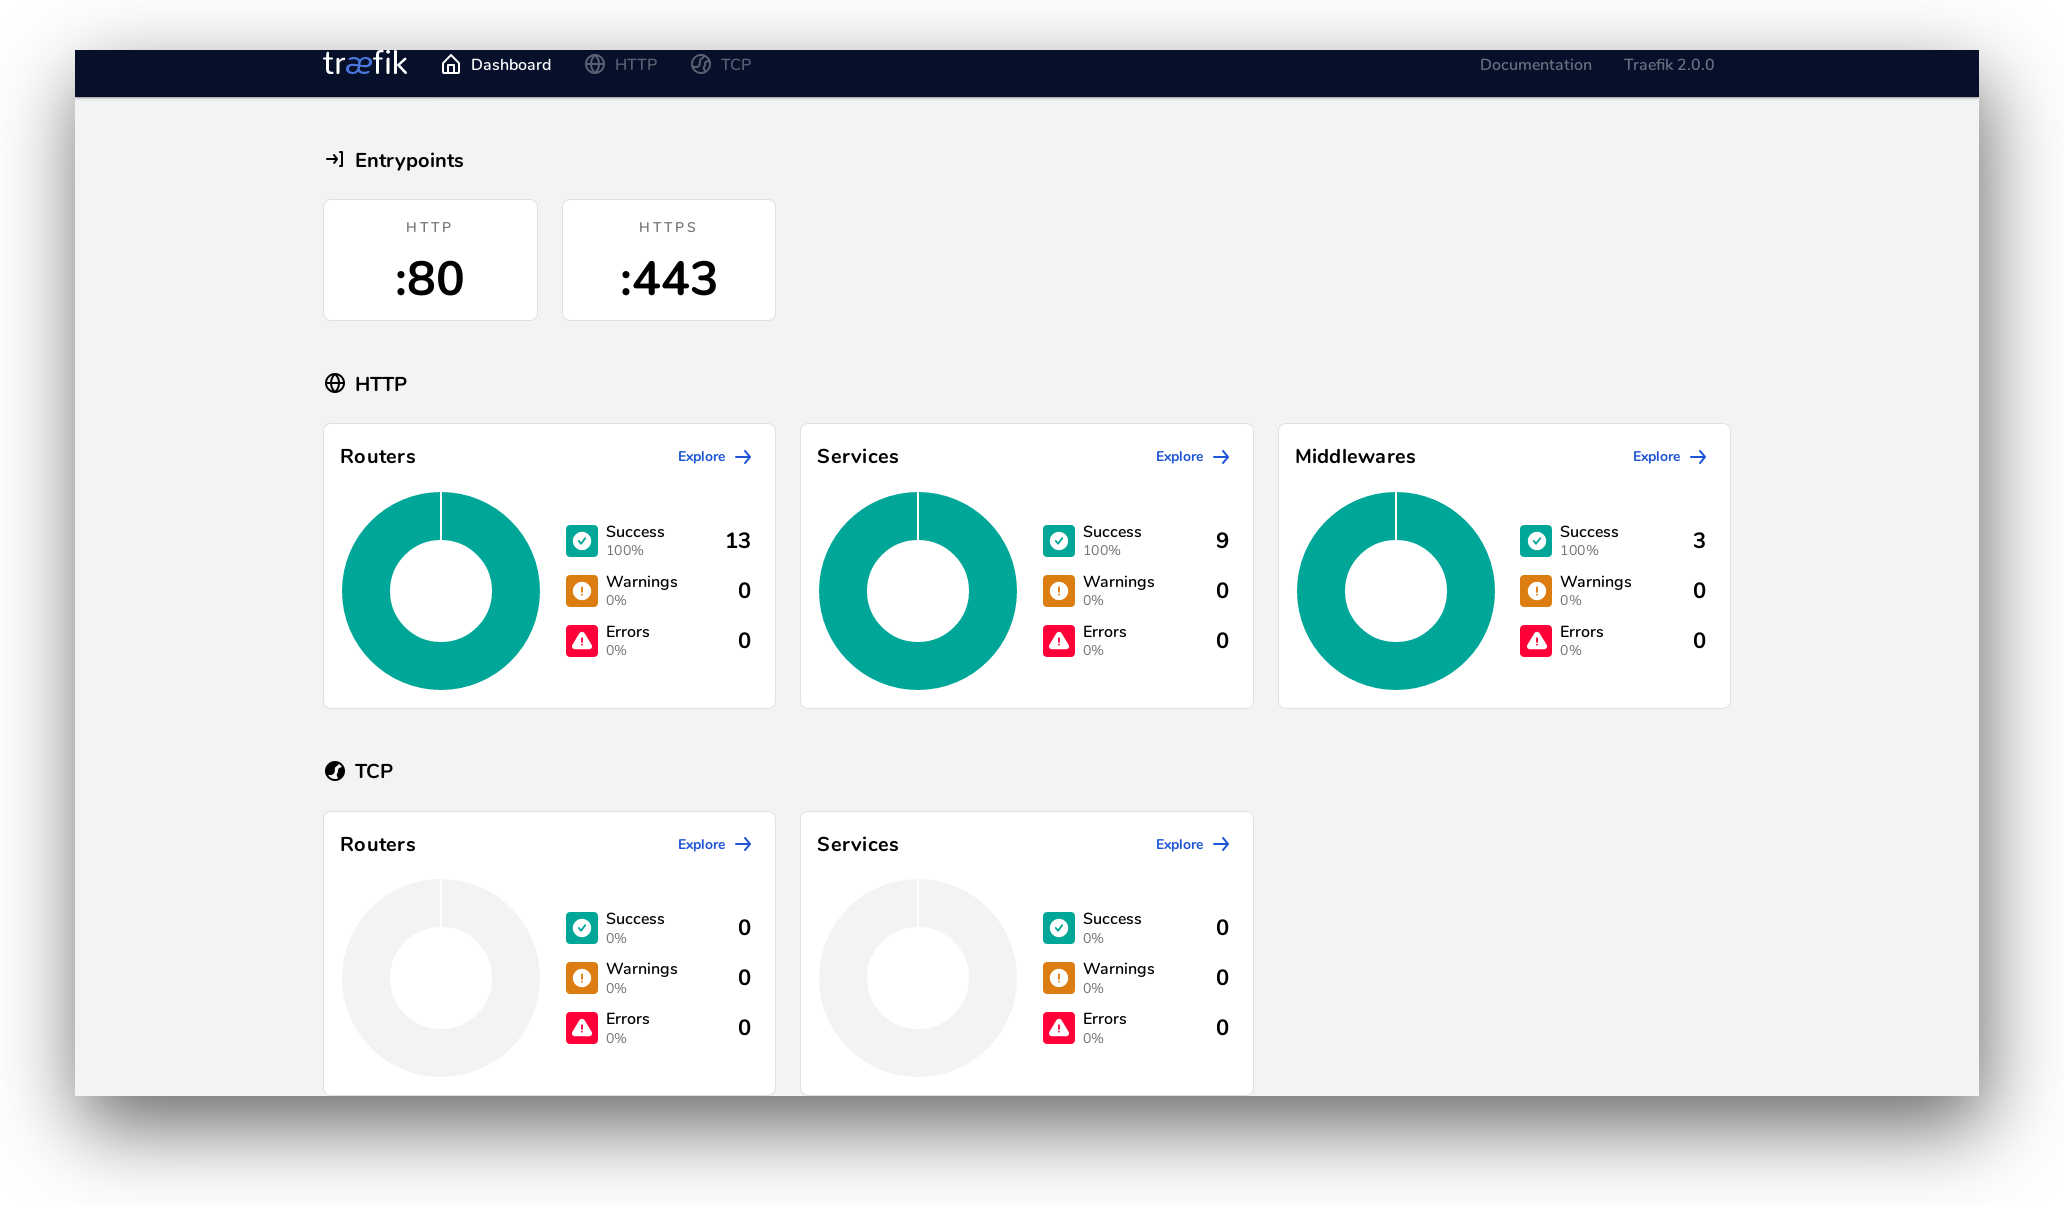Viewport: 2064px width, 1206px height.
Task: Click HTTP Routers Success check icon
Action: tap(582, 541)
